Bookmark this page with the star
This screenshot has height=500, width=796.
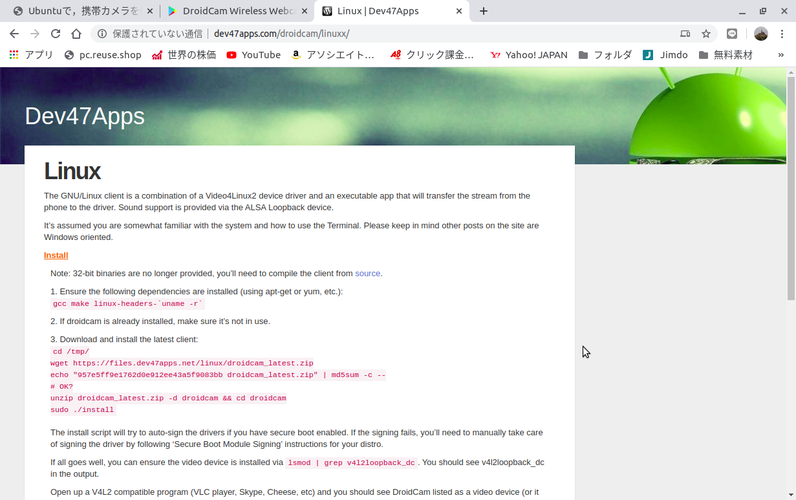tap(706, 34)
